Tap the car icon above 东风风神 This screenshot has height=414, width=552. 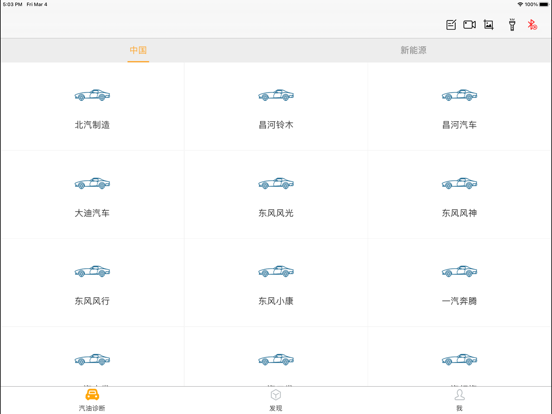[x=459, y=183]
